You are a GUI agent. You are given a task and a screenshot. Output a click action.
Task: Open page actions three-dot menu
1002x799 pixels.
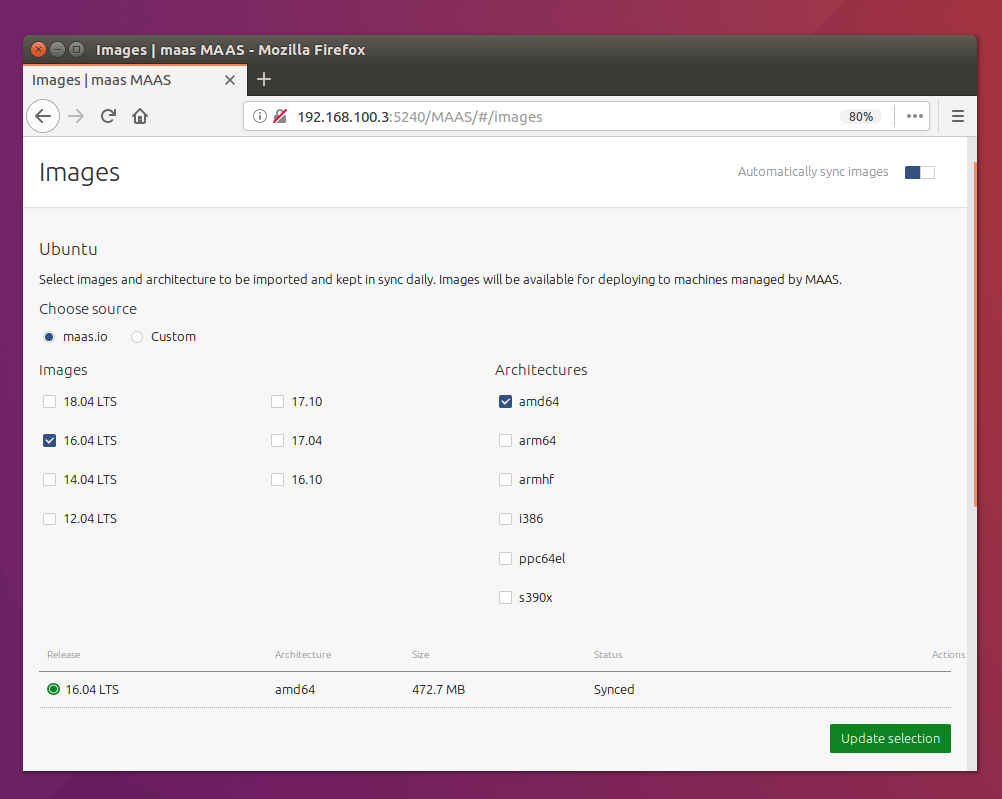pyautogui.click(x=914, y=116)
